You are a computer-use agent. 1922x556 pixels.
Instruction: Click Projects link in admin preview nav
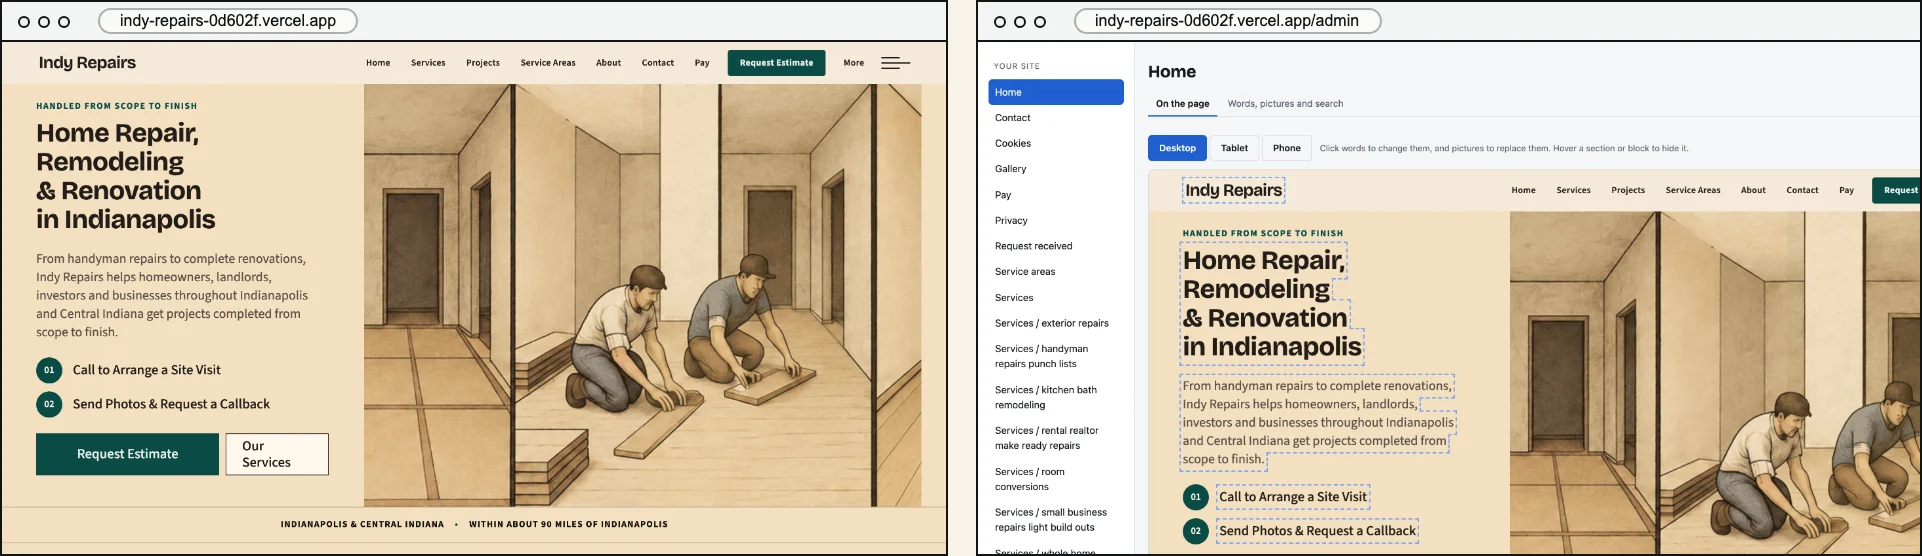pos(1628,190)
